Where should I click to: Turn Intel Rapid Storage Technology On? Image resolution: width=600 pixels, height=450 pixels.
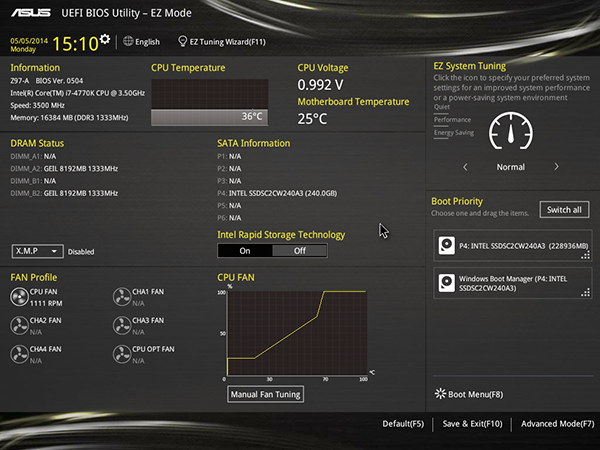pyautogui.click(x=245, y=251)
